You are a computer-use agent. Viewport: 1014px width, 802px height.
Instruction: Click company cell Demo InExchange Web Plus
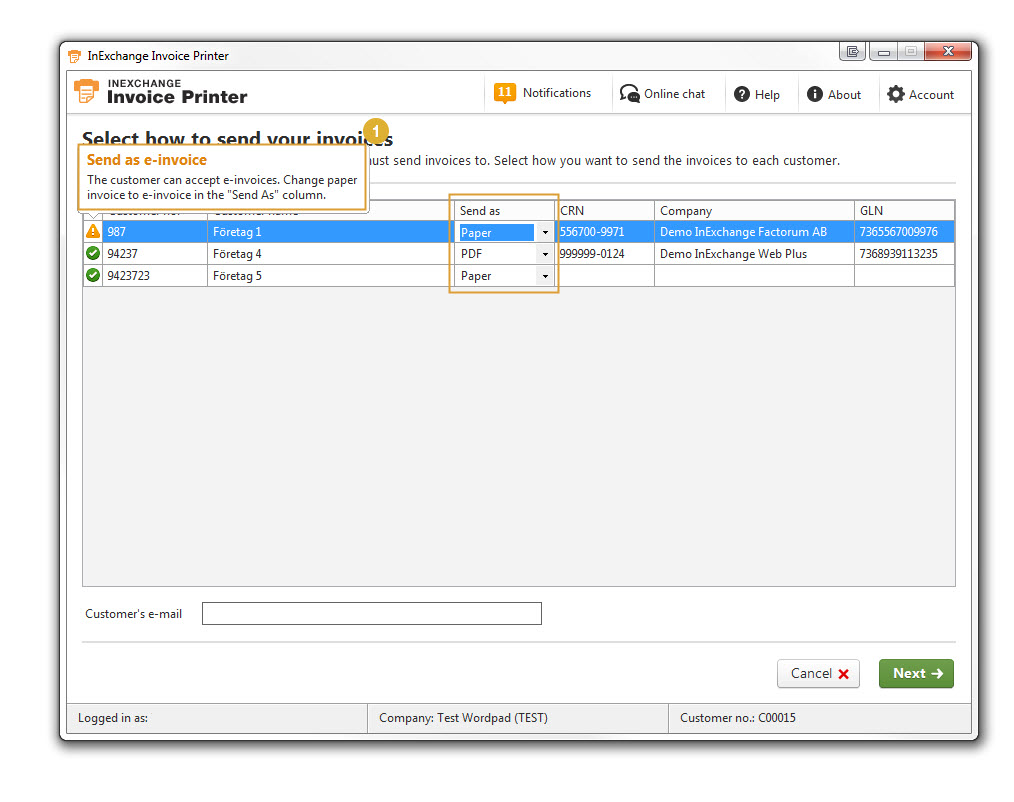pos(754,254)
